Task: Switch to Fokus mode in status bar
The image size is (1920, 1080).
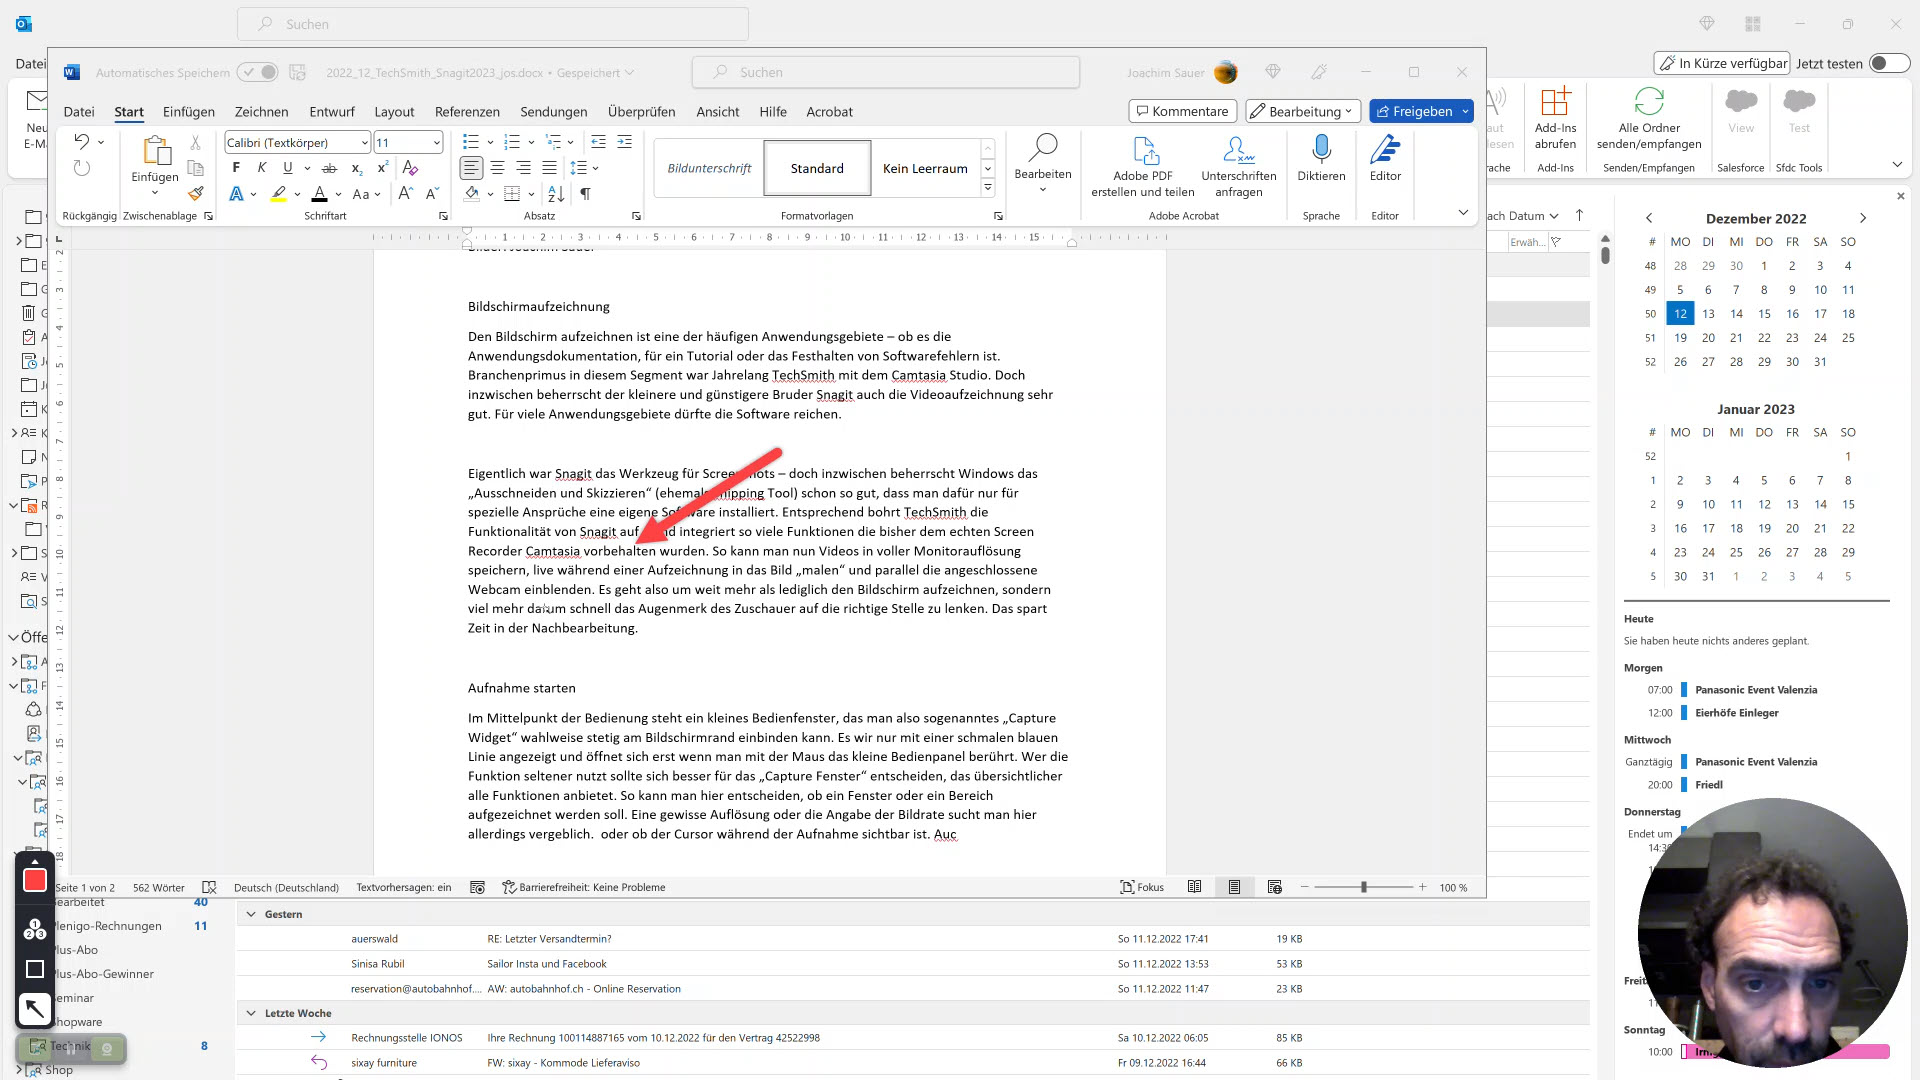Action: [1142, 887]
